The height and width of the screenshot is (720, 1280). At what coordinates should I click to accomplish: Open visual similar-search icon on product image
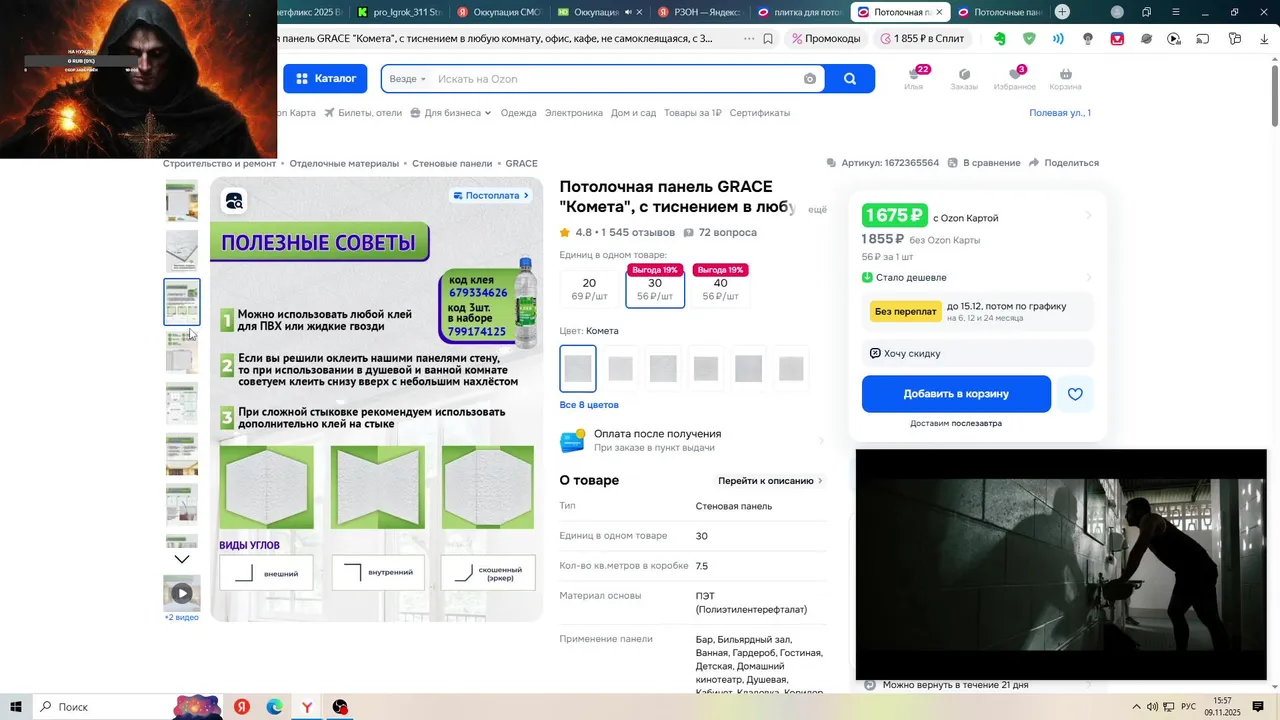pyautogui.click(x=234, y=201)
